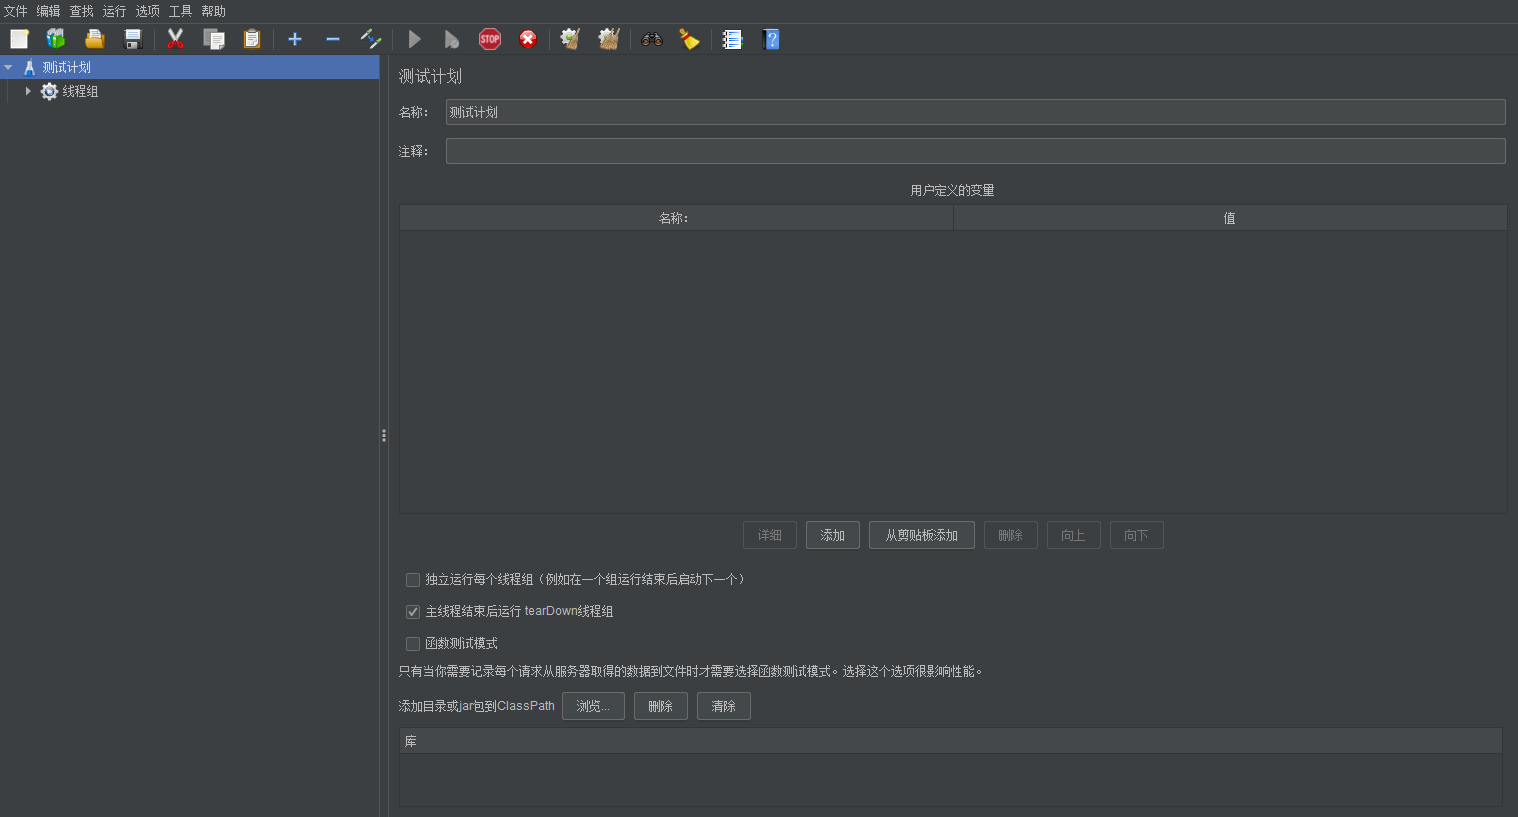Start the test with the play icon

[414, 39]
